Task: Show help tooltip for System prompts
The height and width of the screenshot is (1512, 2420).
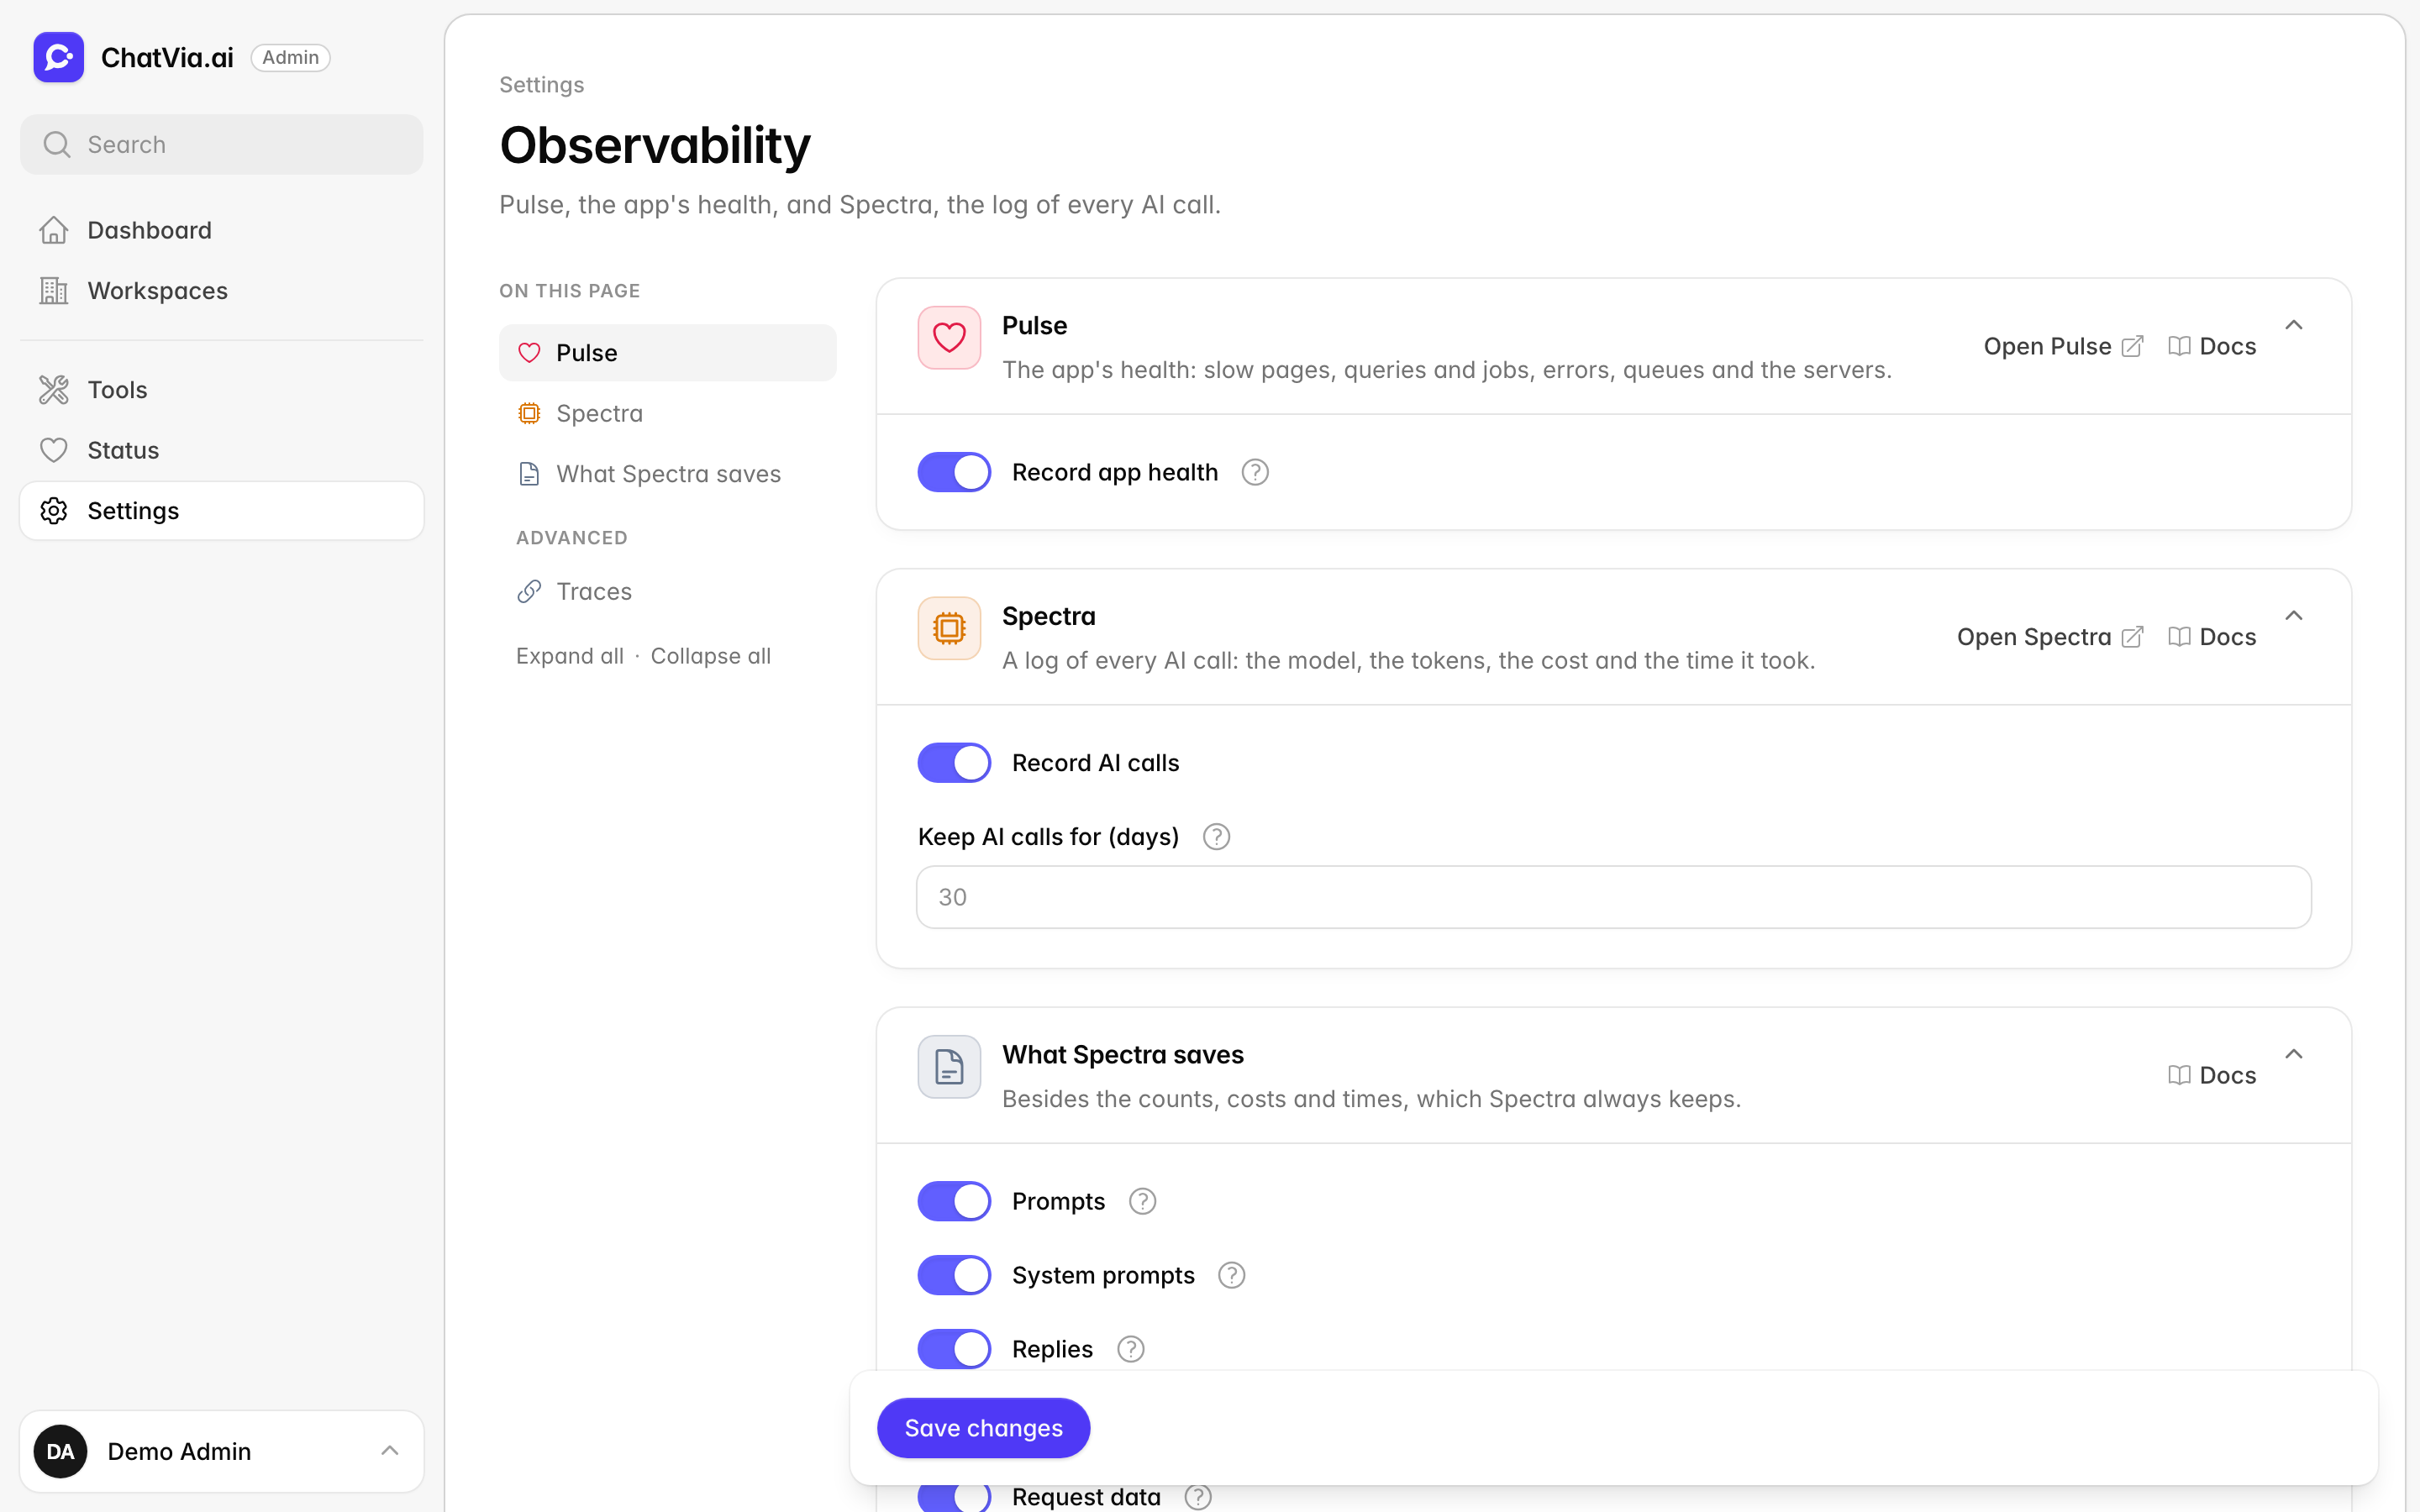Action: [1231, 1275]
